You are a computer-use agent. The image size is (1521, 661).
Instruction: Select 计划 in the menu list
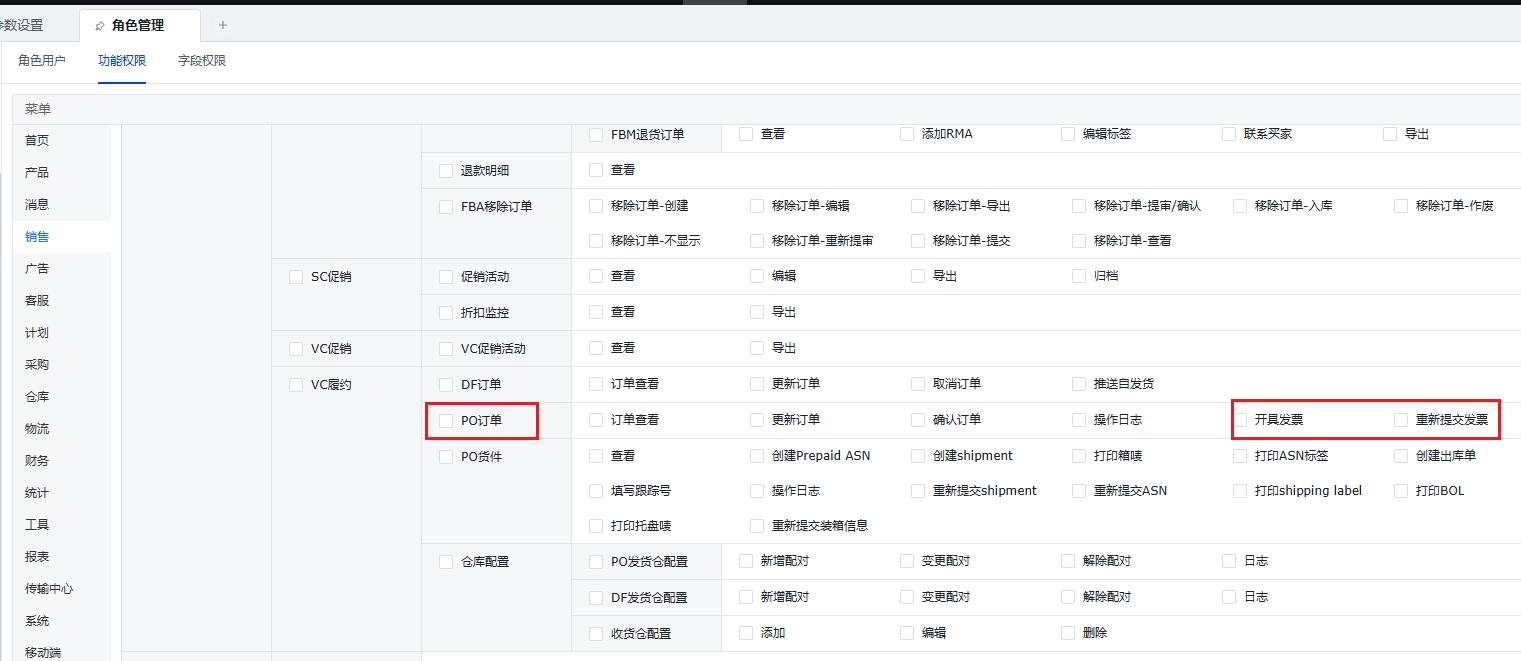click(37, 333)
